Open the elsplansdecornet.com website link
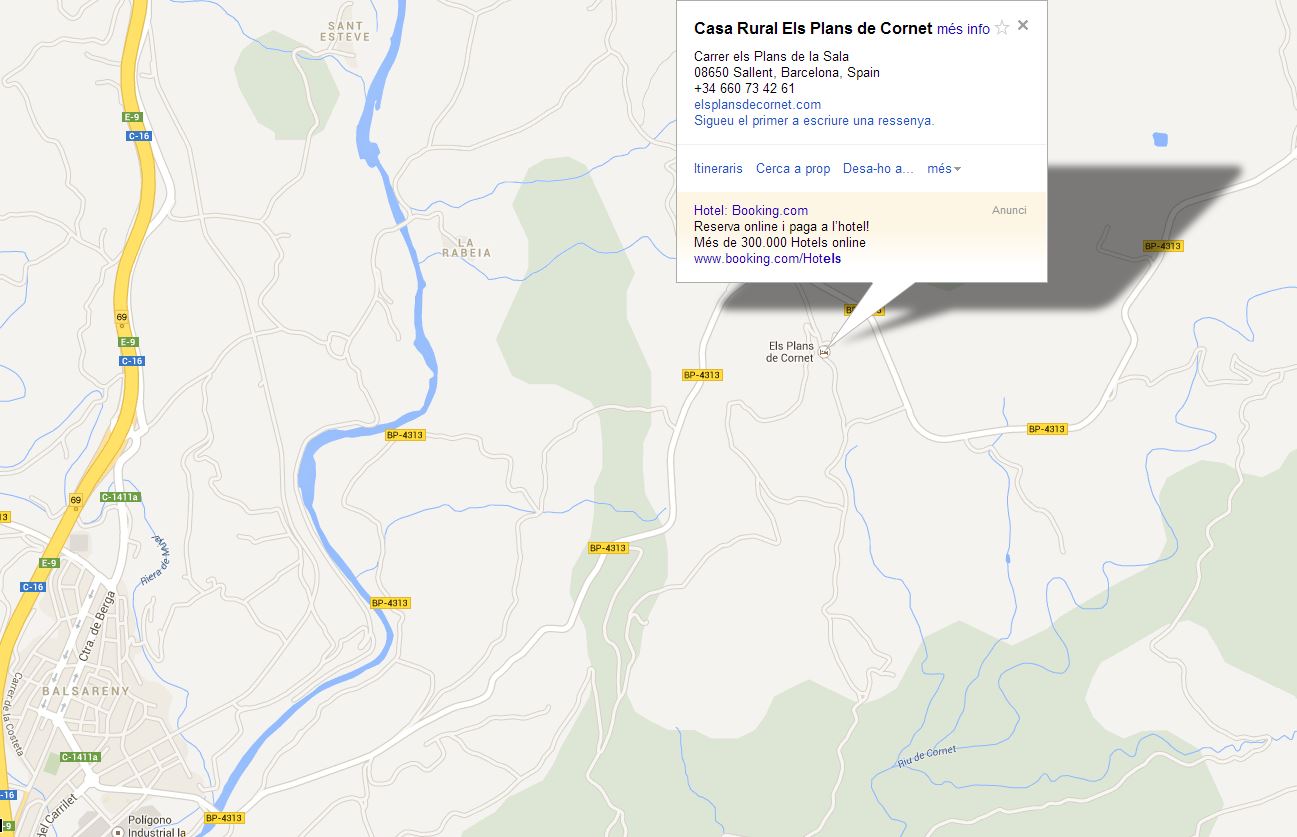Screen dimensions: 1297x837 [757, 105]
